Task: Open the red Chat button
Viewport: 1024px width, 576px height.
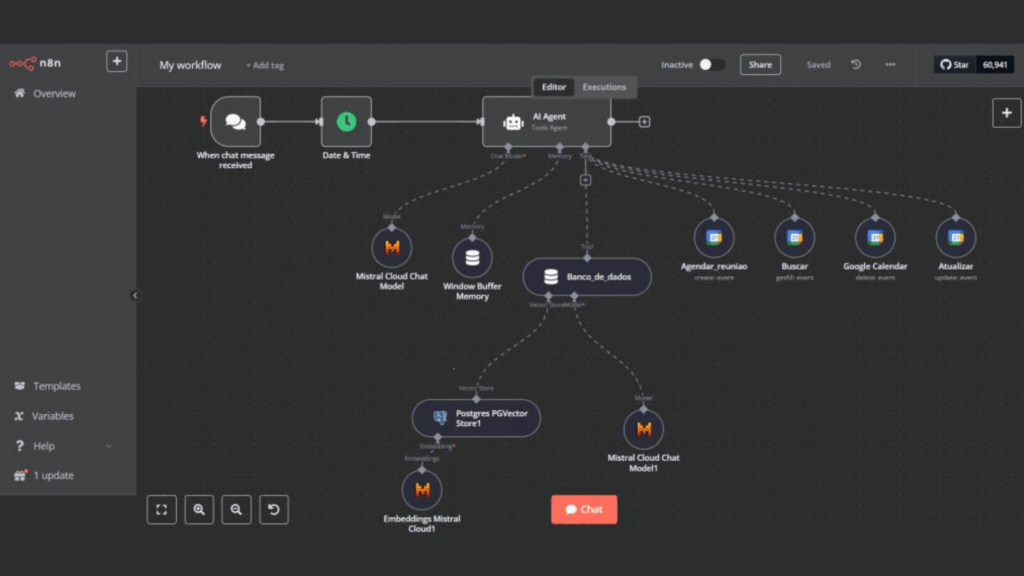Action: pyautogui.click(x=584, y=509)
